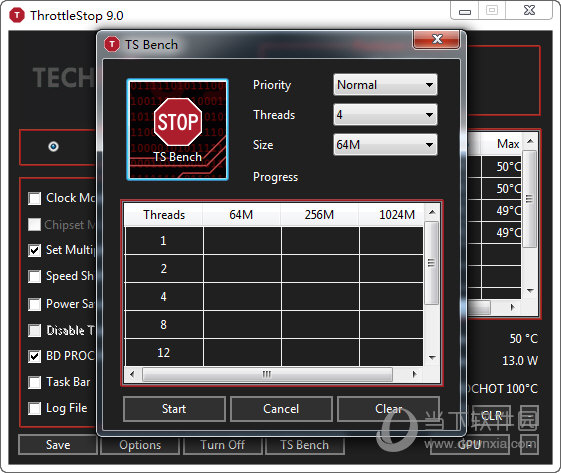Viewport: 561px width, 473px height.
Task: Click core table scroll up arrow
Action: click(530, 141)
